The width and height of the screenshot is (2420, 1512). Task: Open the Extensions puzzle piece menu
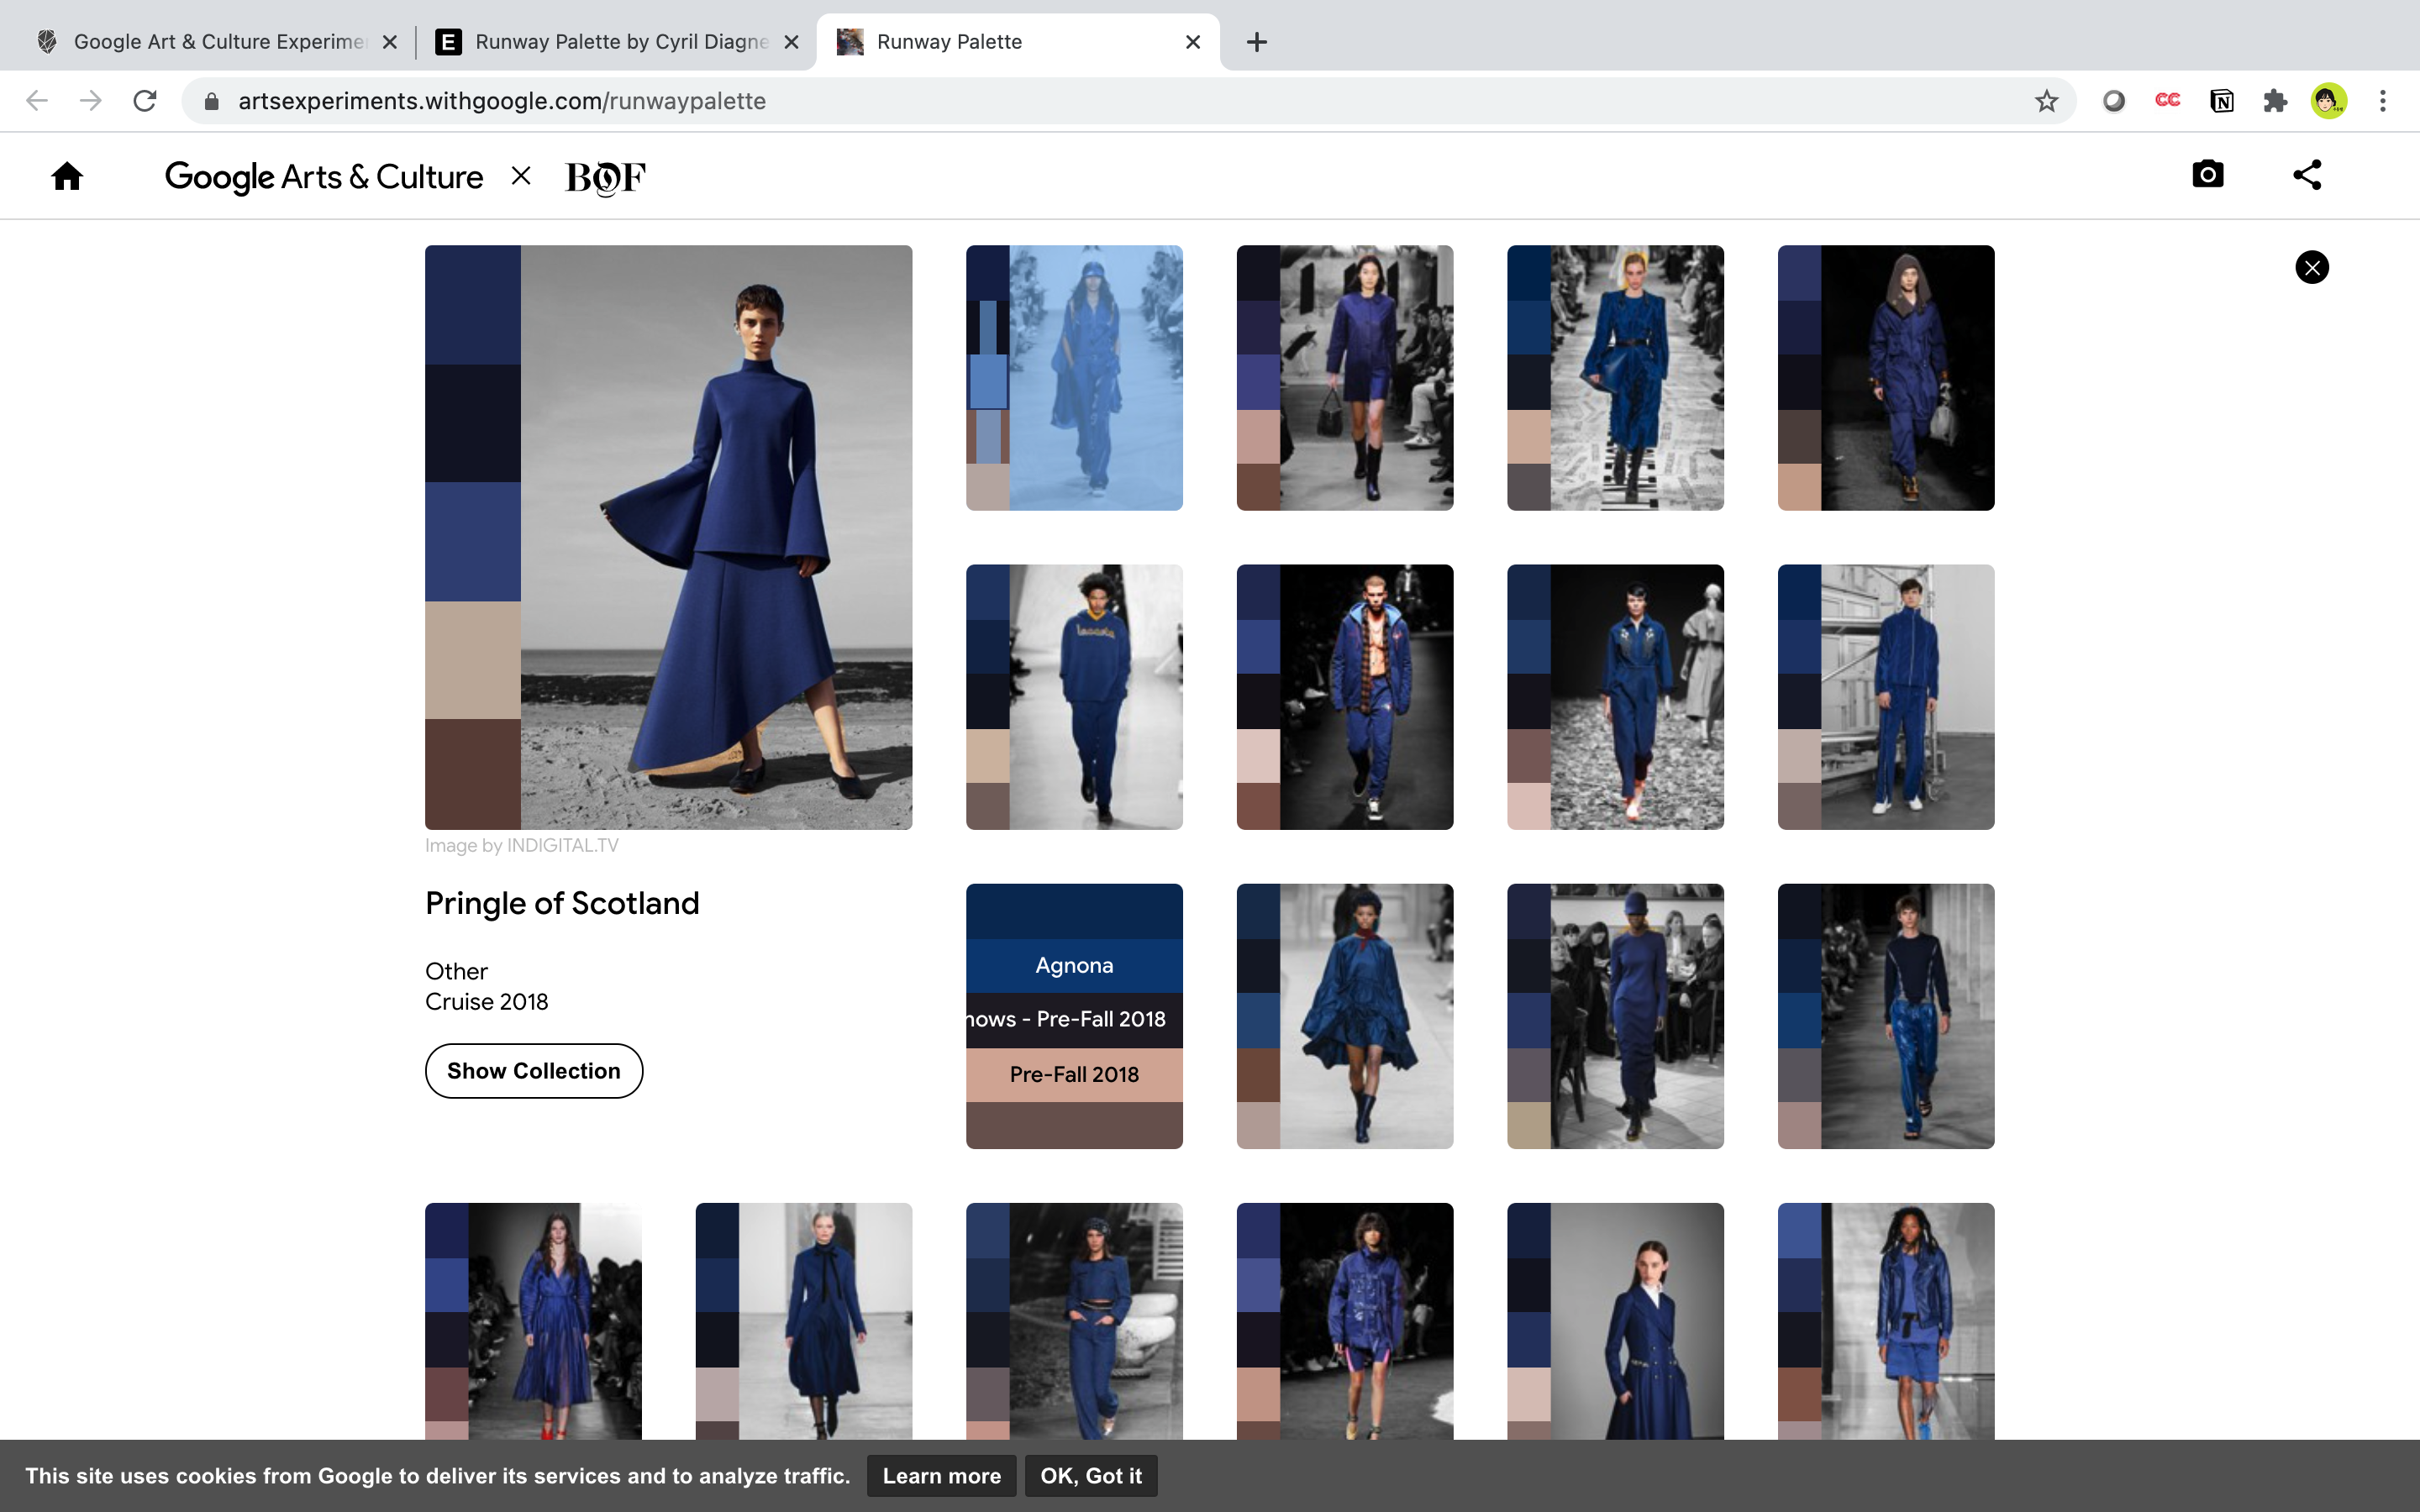2275,101
